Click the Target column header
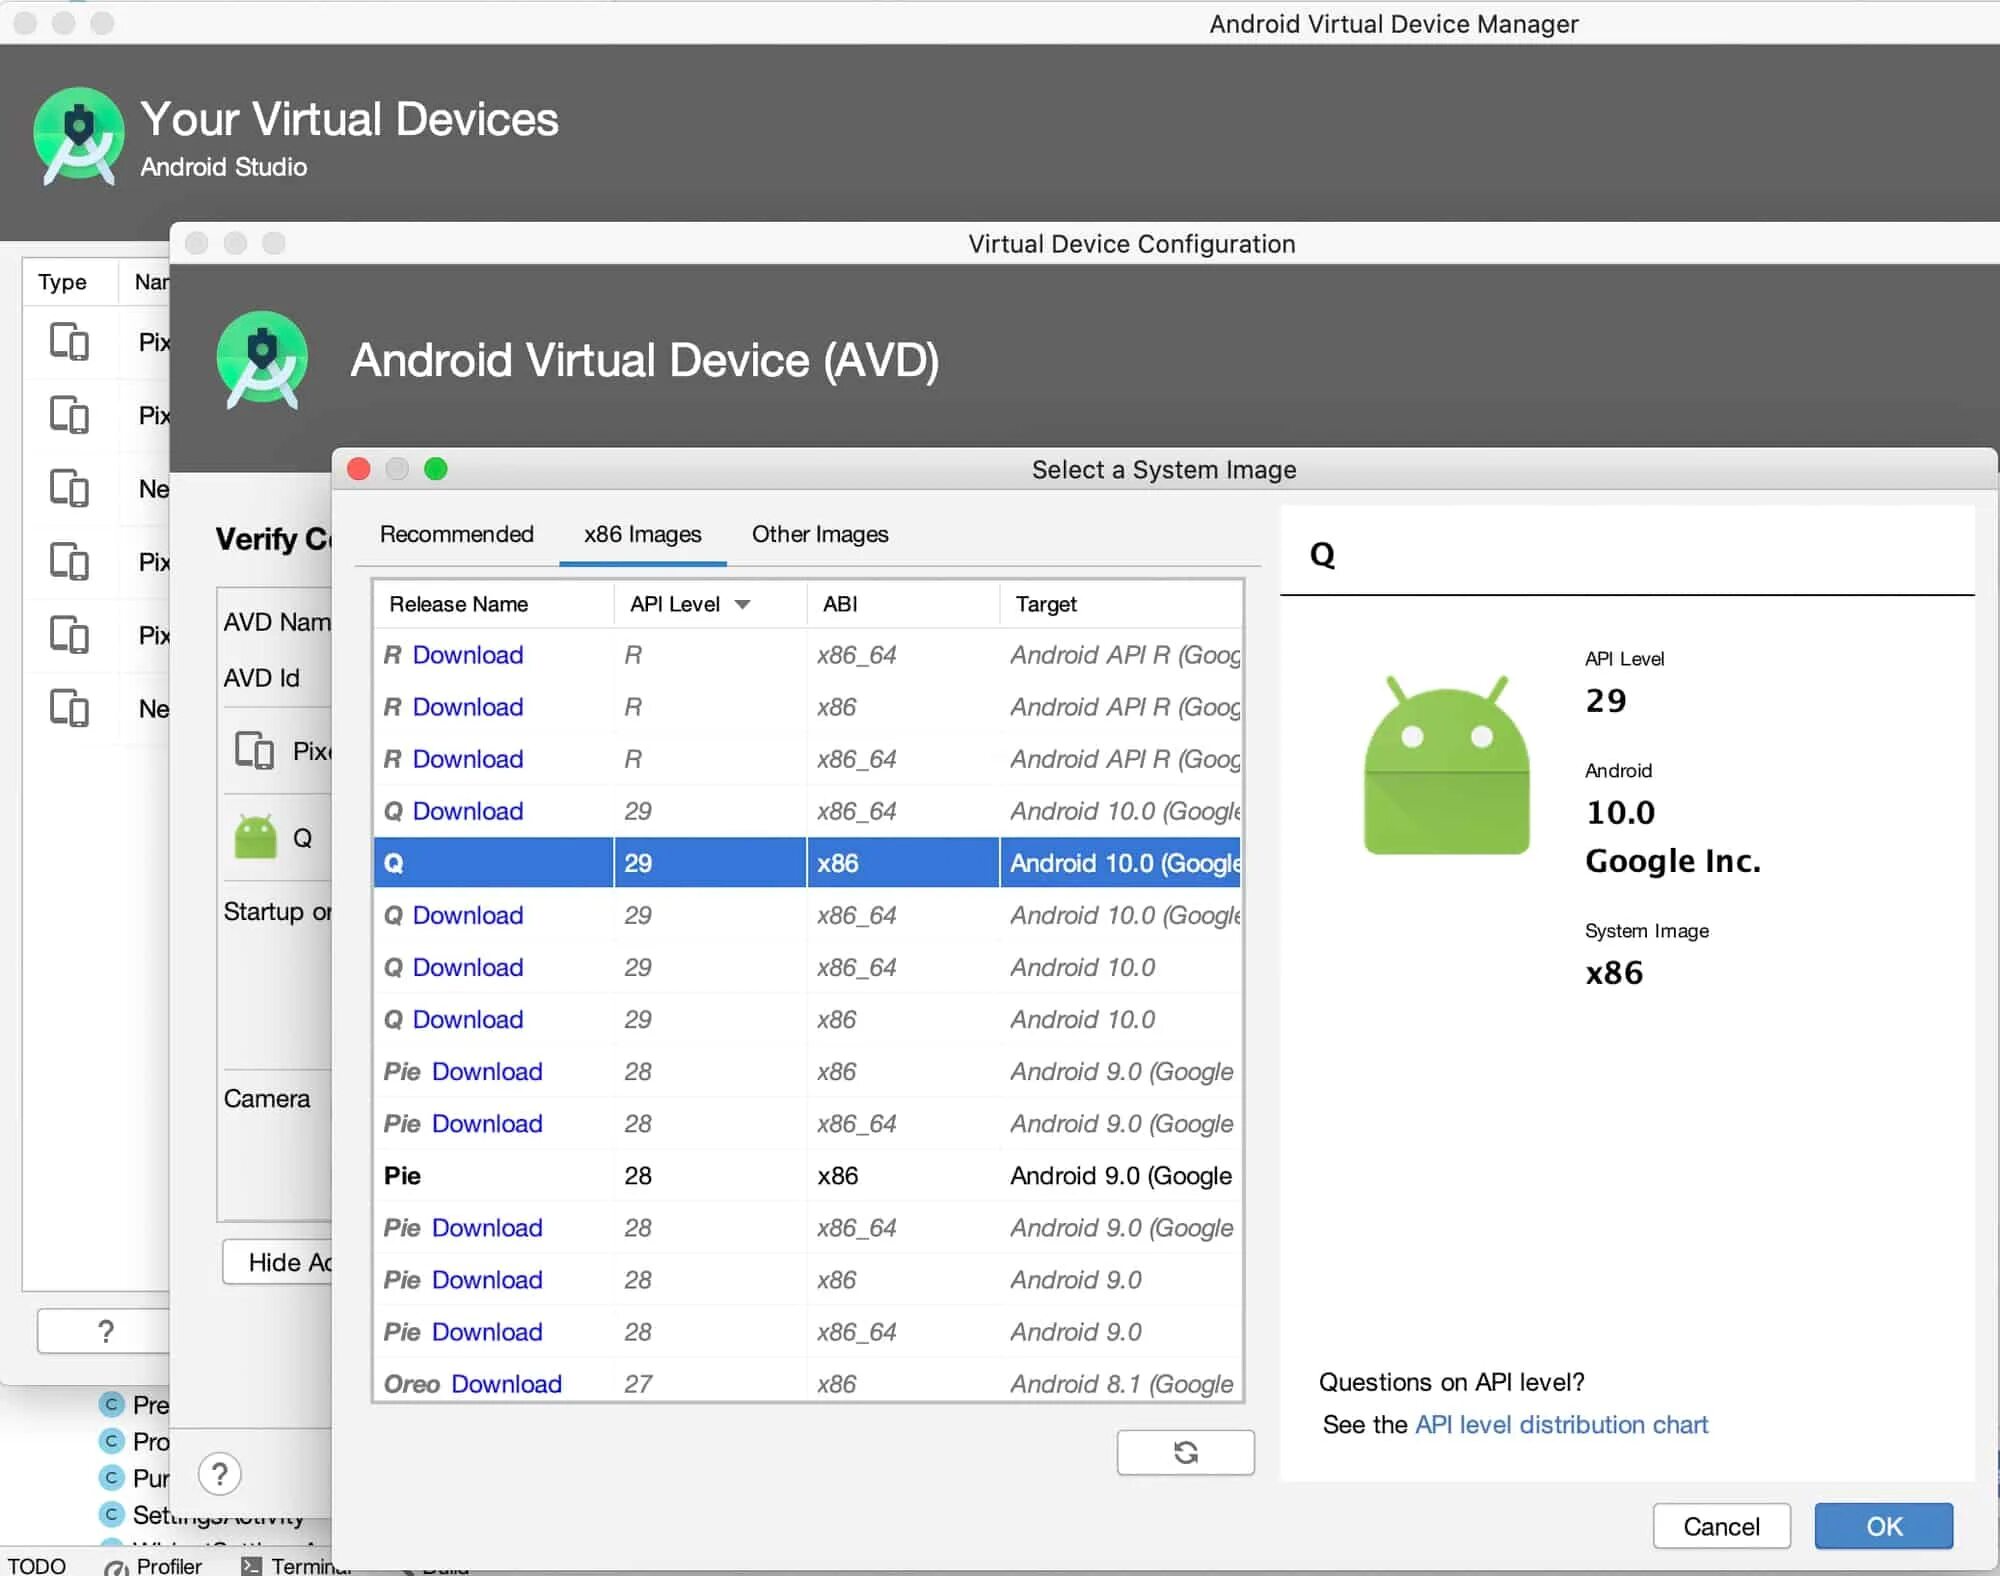The height and width of the screenshot is (1576, 2000). [x=1046, y=604]
